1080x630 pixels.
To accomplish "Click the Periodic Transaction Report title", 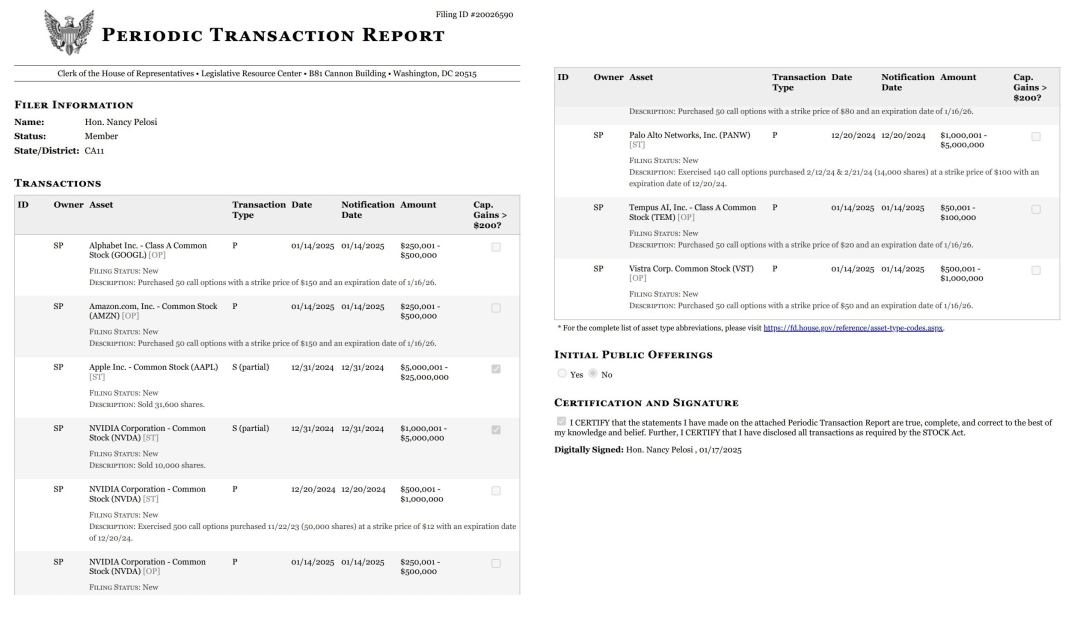I will tap(273, 35).
